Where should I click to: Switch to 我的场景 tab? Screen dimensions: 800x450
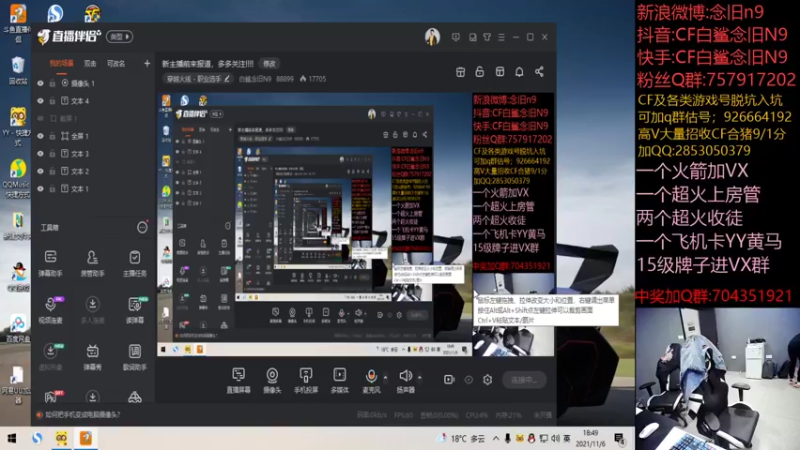click(x=61, y=63)
